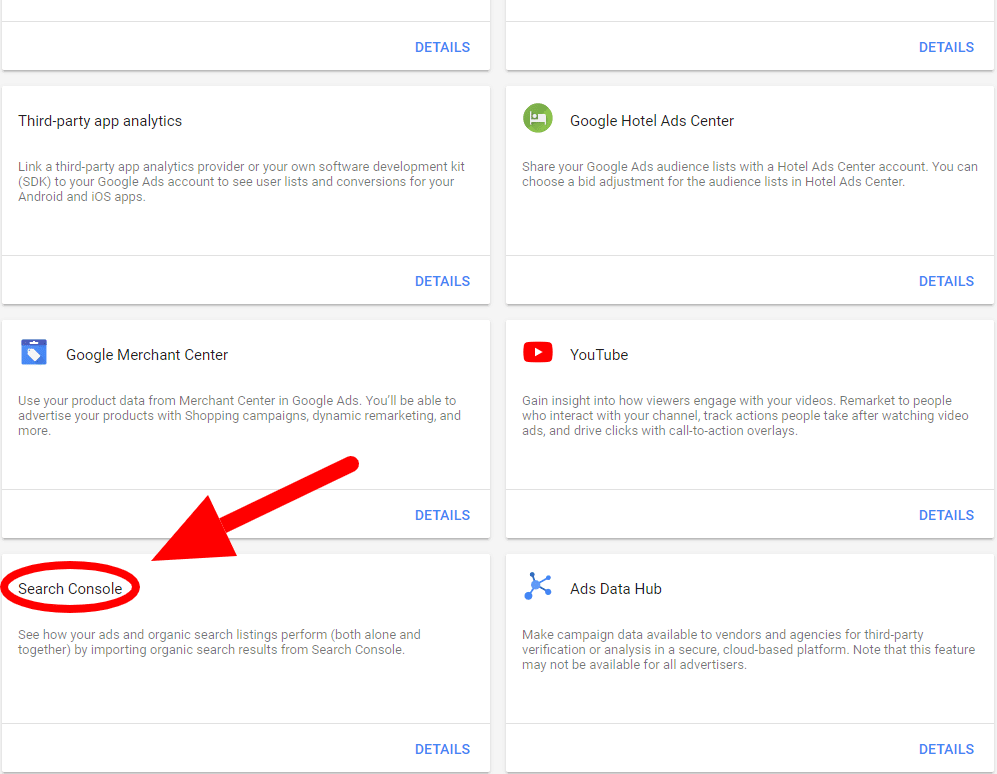Open DETAILS for Google Merchant Center
Screen dimensions: 997x774
coord(442,514)
